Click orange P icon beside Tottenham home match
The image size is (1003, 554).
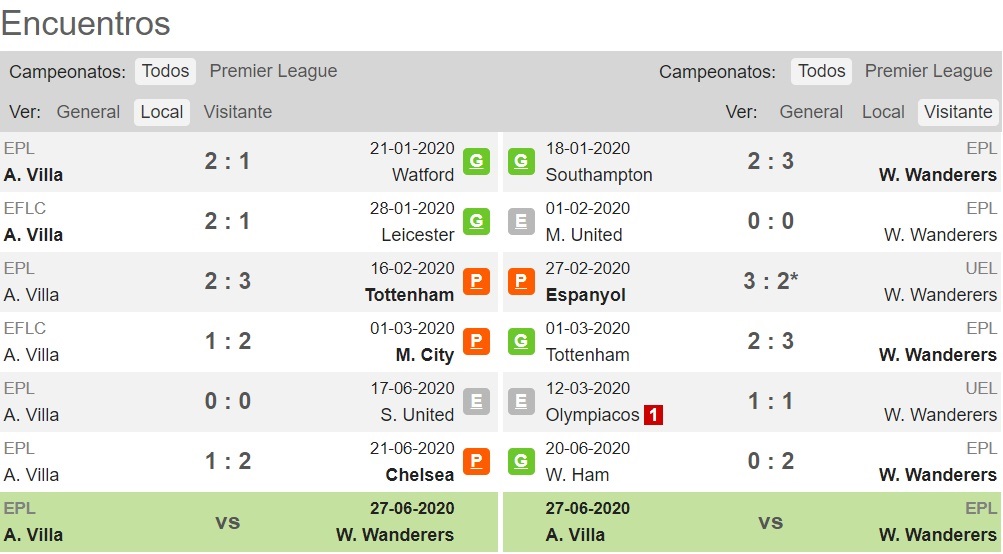click(477, 281)
